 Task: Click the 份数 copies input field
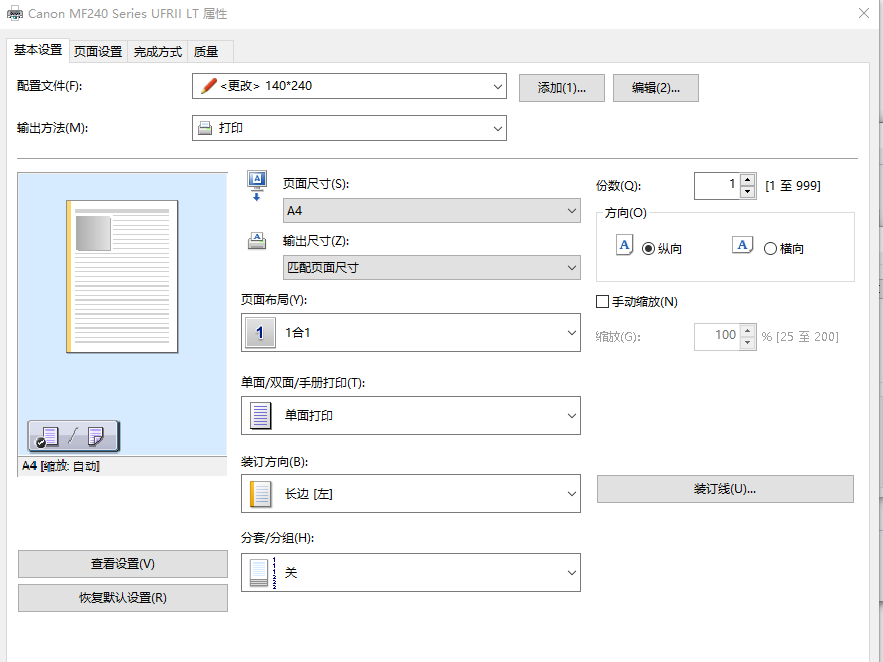(717, 186)
